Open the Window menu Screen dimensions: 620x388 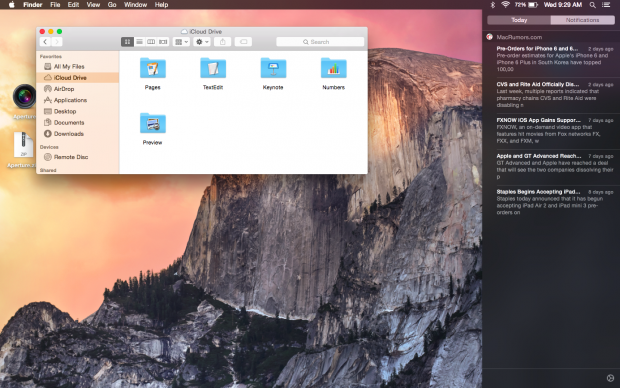tap(136, 5)
